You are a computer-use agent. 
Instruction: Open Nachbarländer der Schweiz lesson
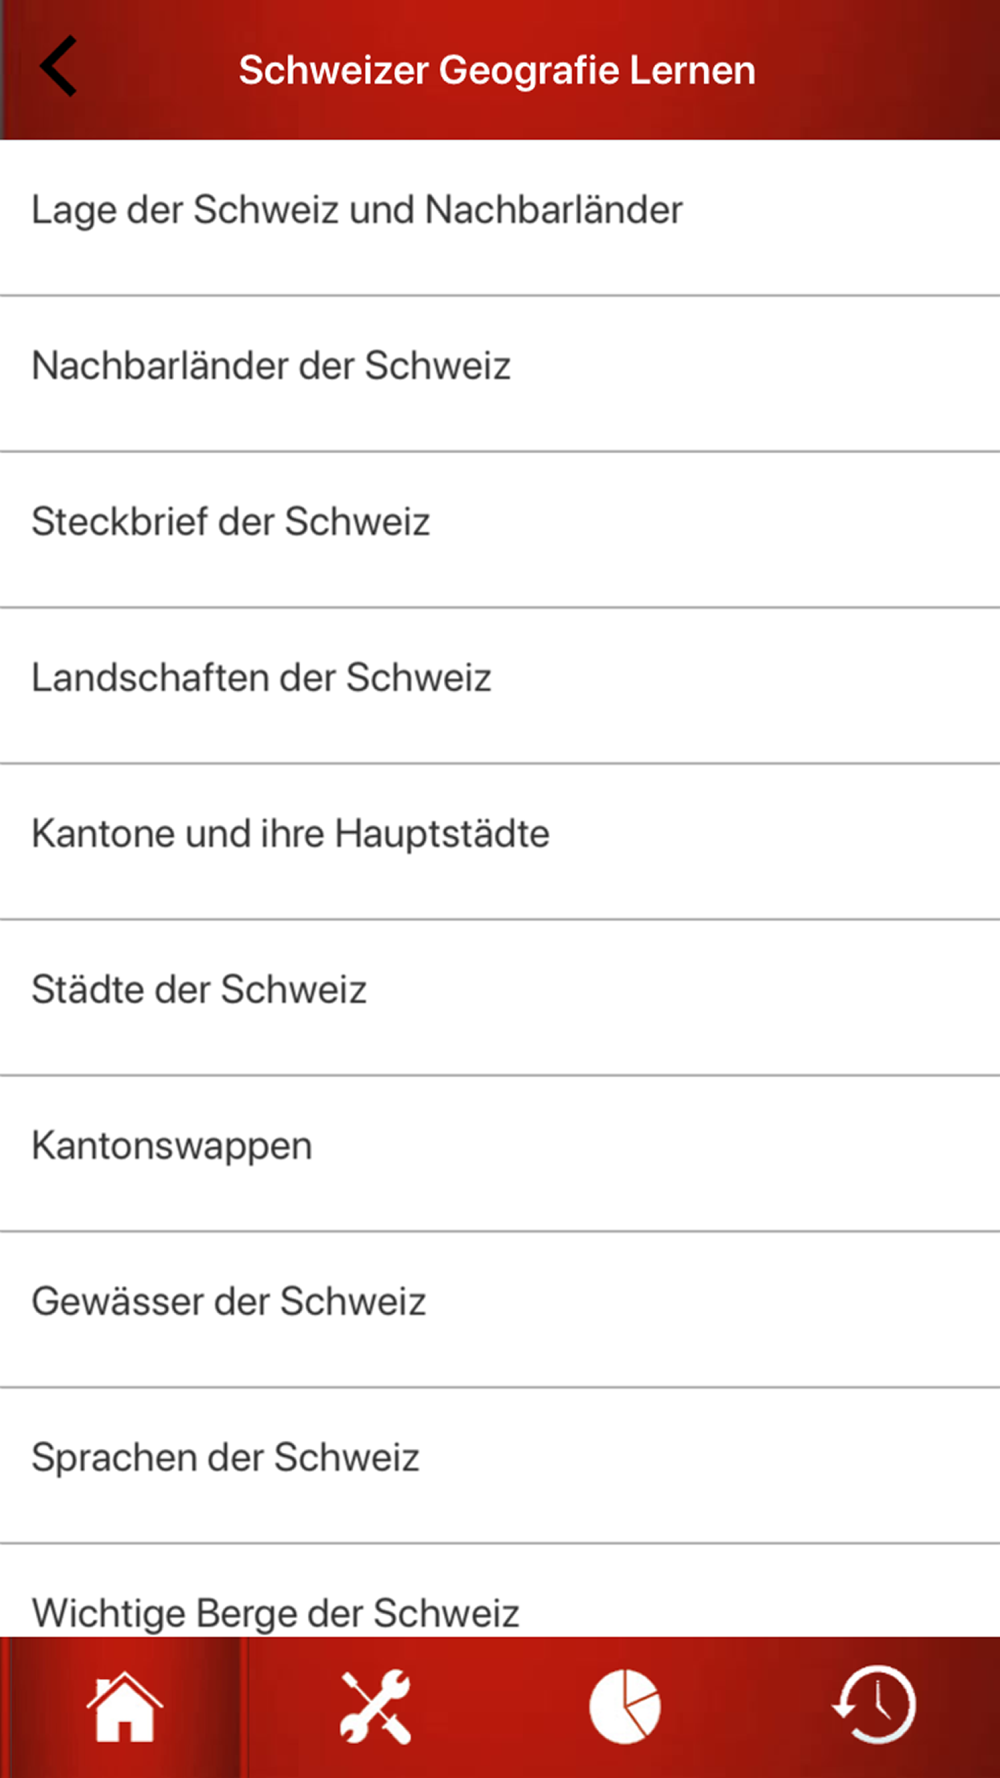(500, 374)
